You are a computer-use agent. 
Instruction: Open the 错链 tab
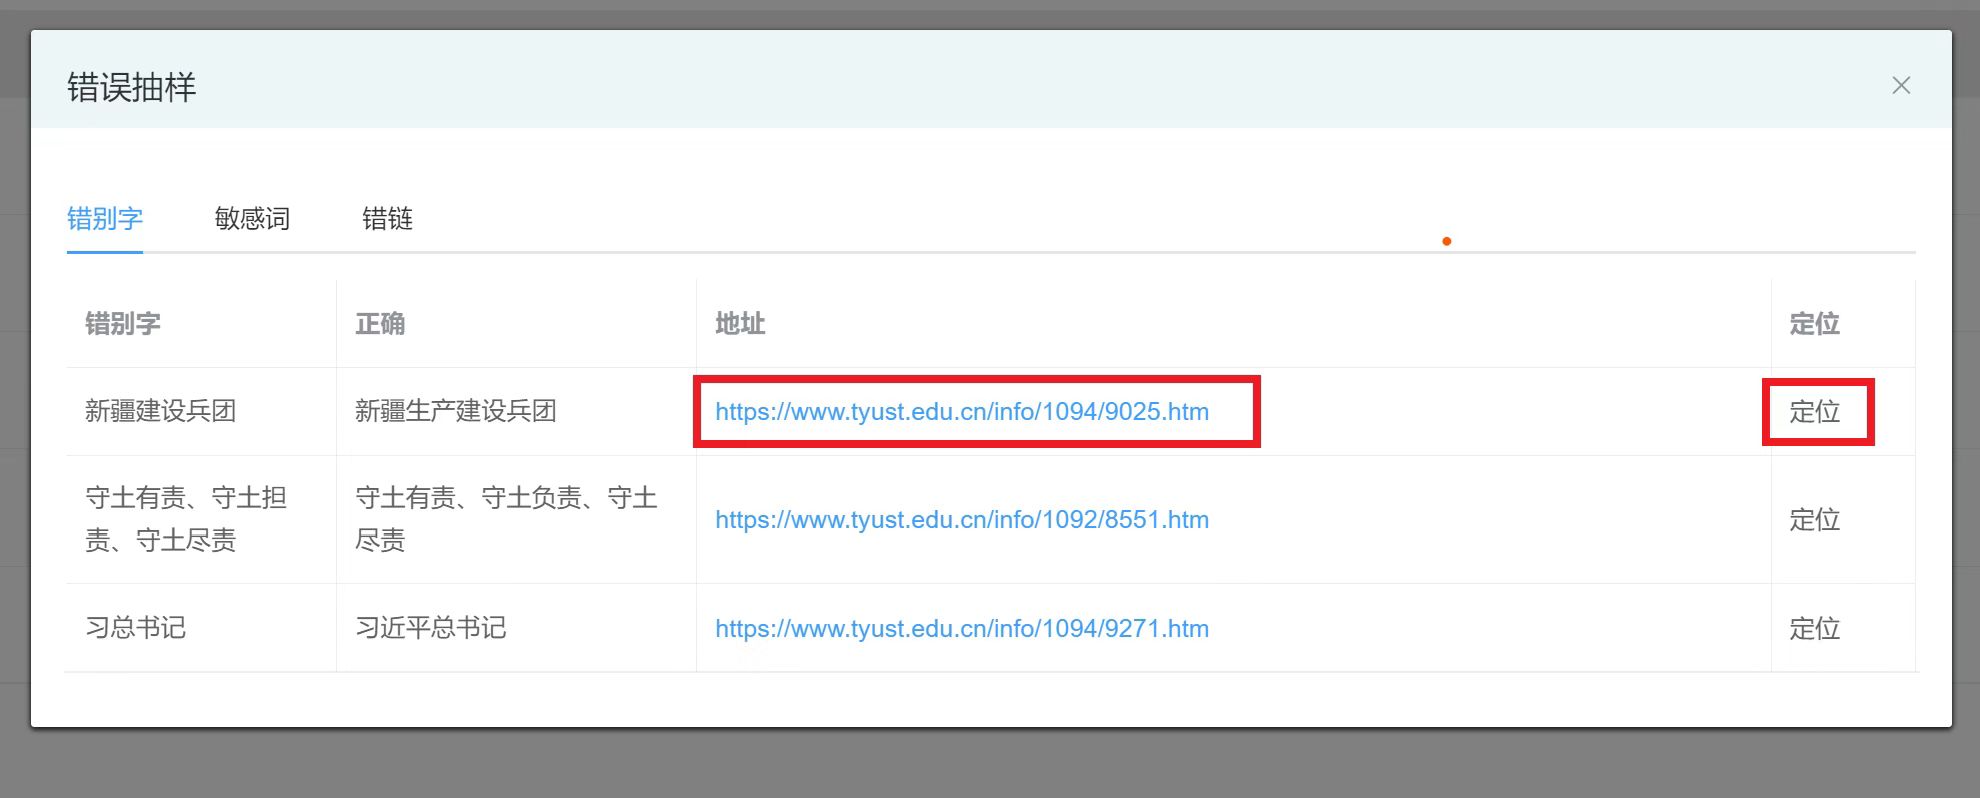387,219
